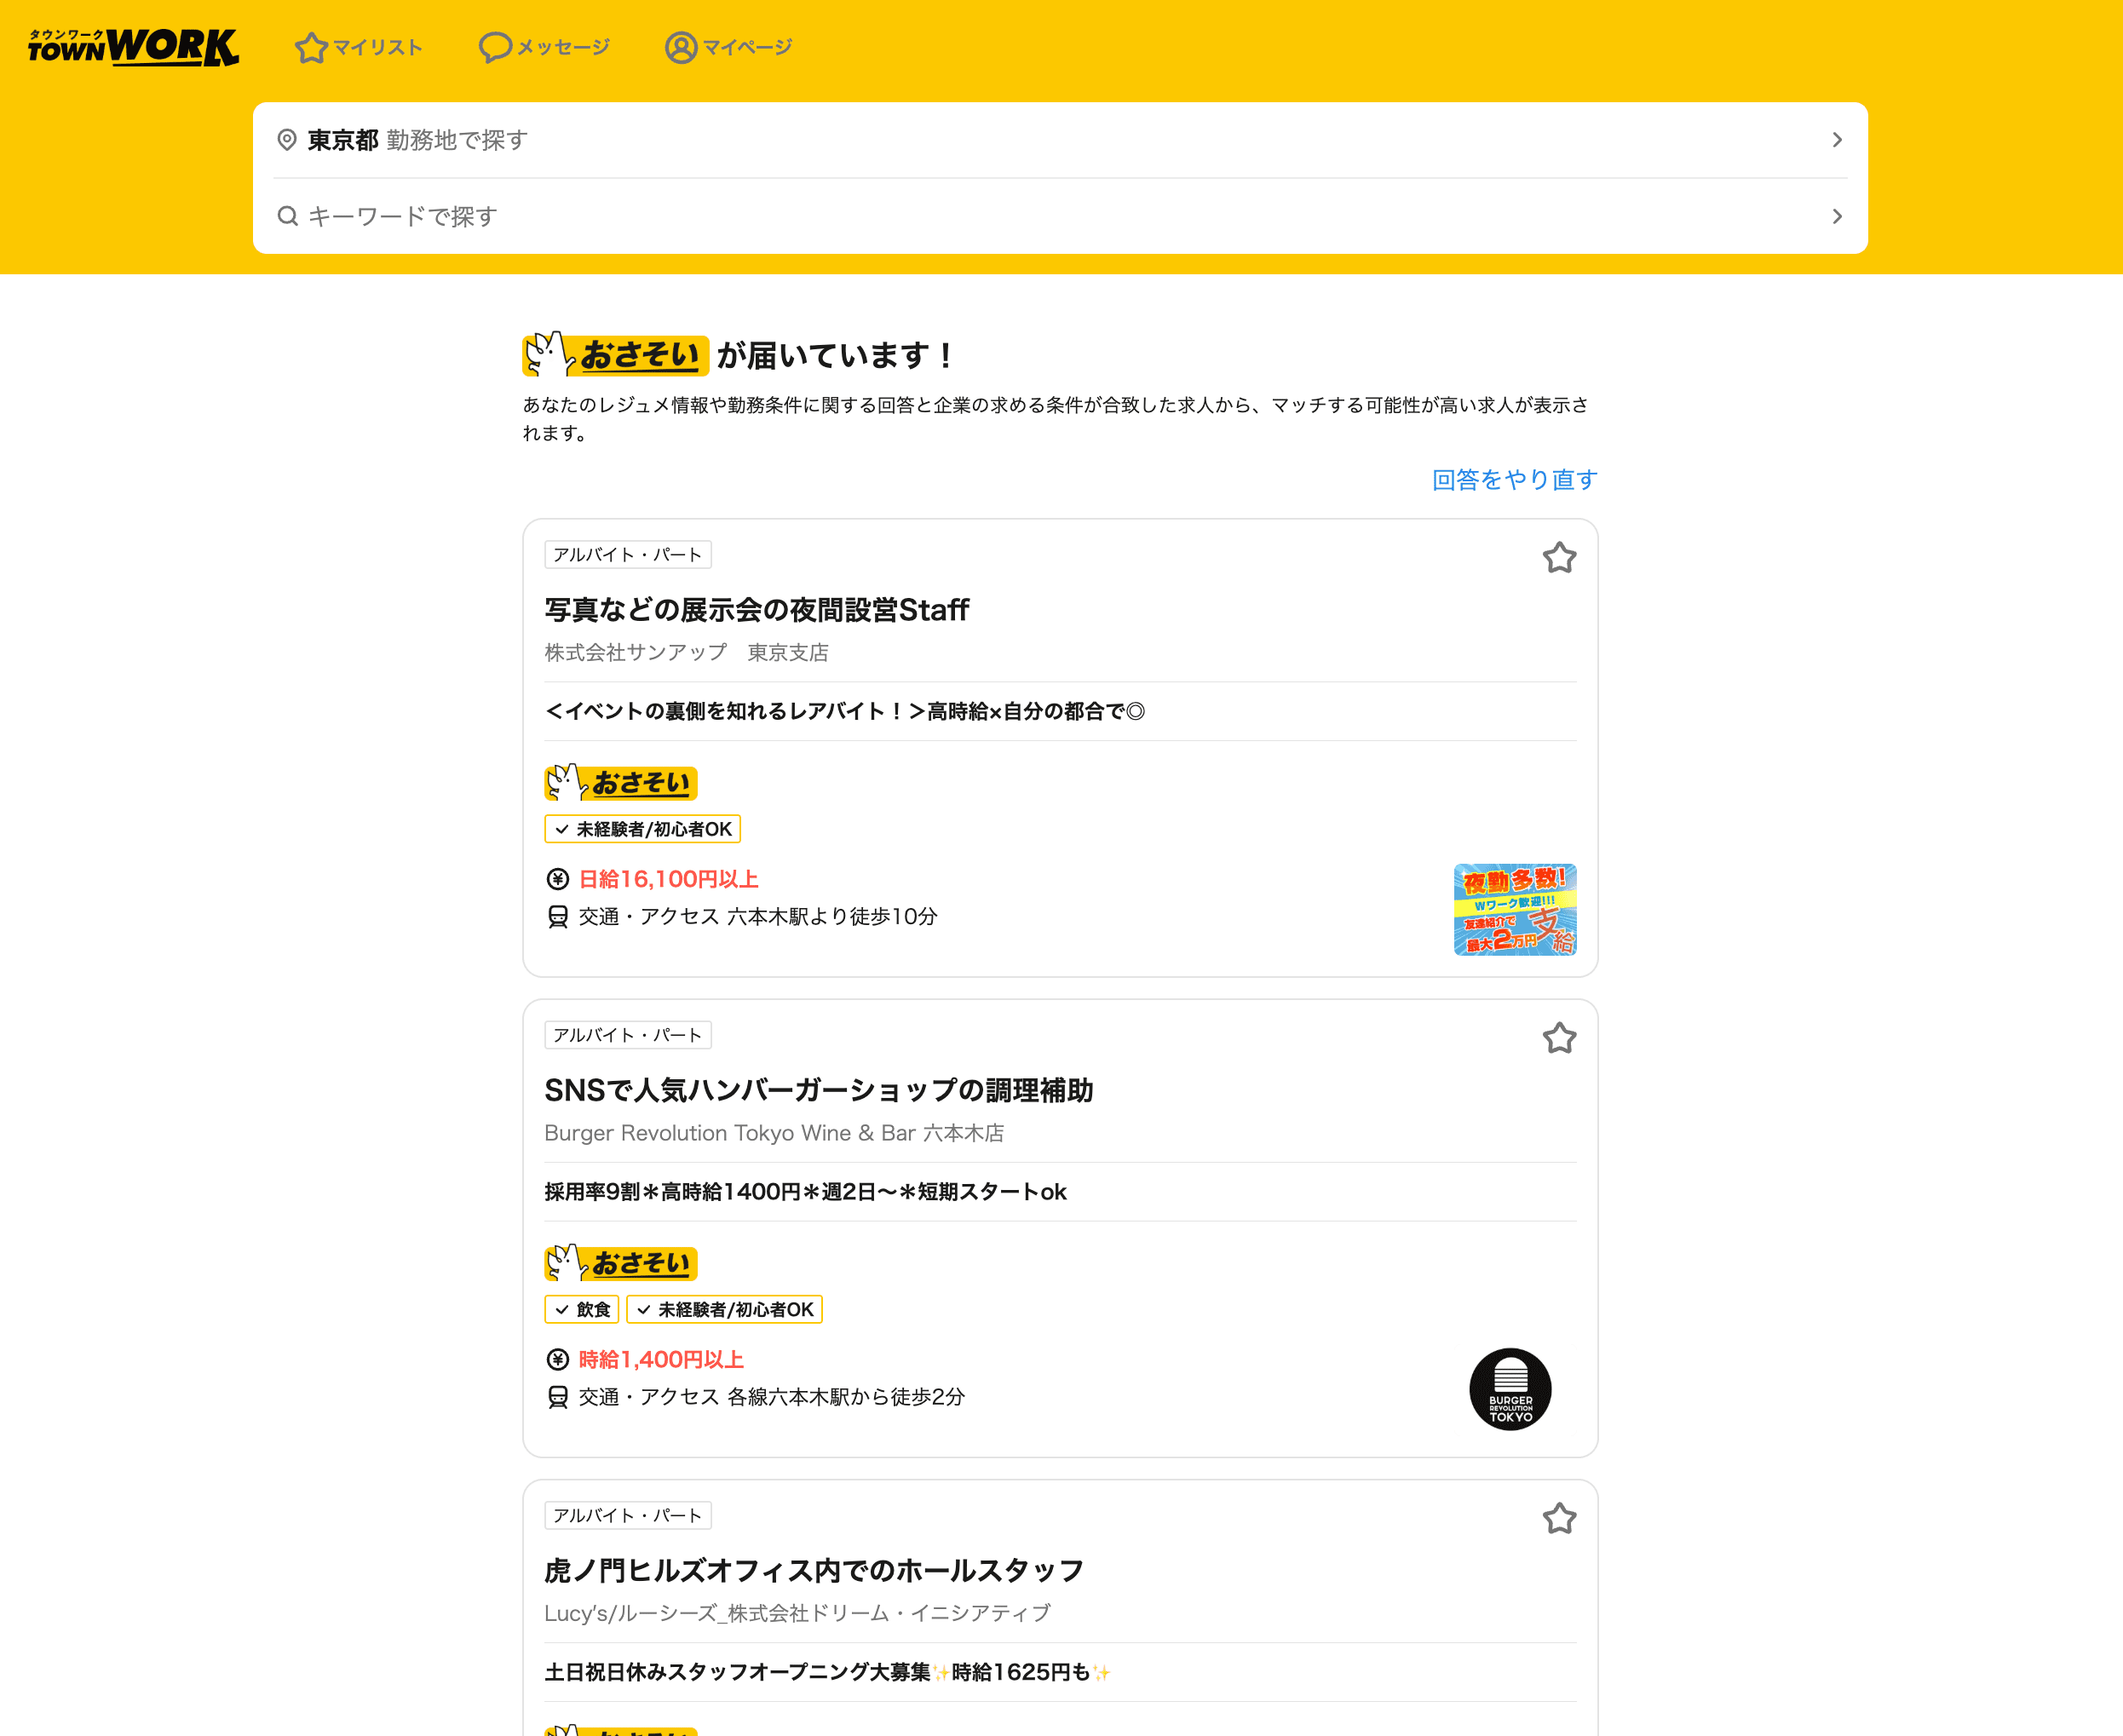The width and height of the screenshot is (2123, 1736).
Task: Click the TownWork logo
Action: tap(133, 46)
